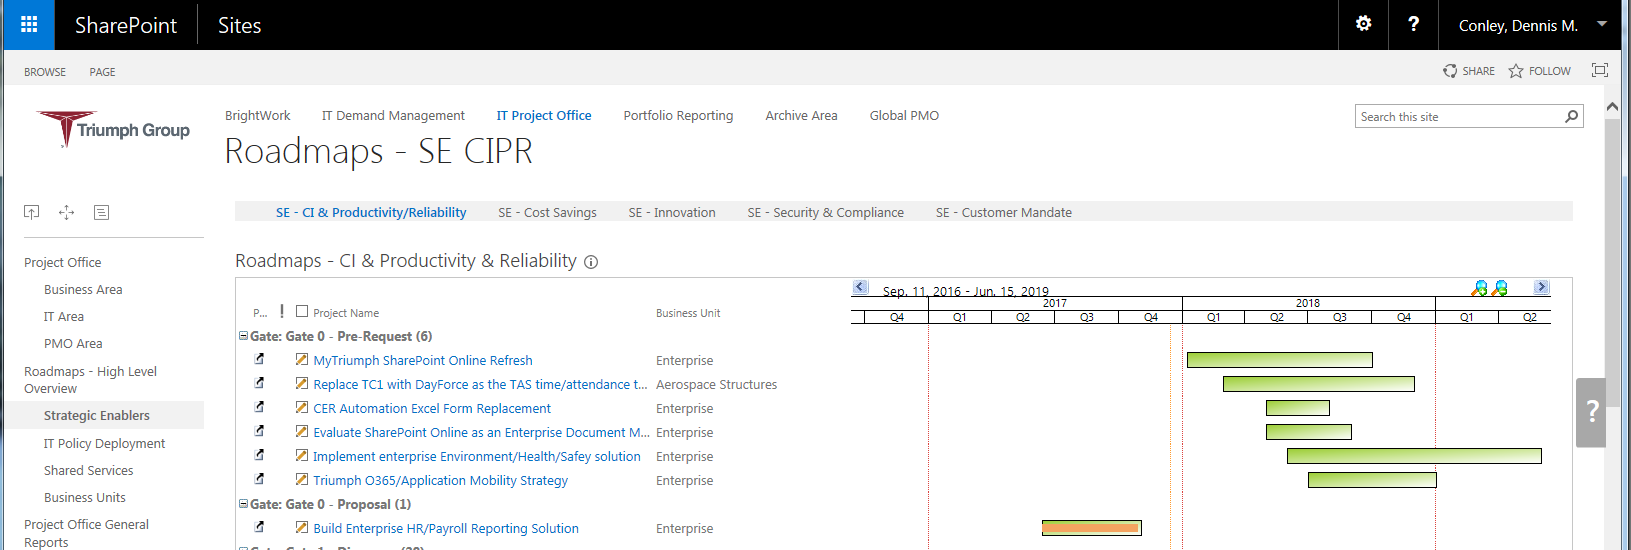This screenshot has height=550, width=1631.
Task: Go to IT Demand Management in the top navigation
Action: (x=393, y=116)
